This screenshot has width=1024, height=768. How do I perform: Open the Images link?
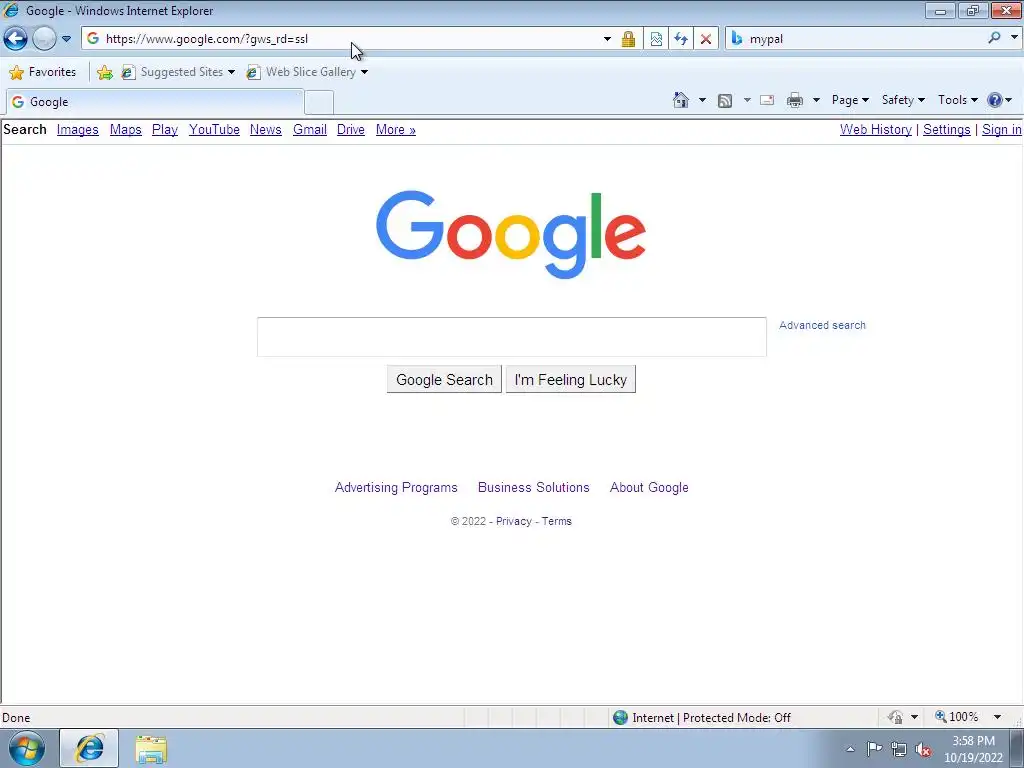tap(78, 129)
